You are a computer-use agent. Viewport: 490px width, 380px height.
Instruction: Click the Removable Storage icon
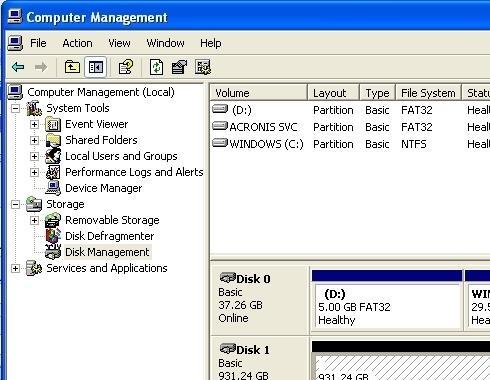(53, 220)
